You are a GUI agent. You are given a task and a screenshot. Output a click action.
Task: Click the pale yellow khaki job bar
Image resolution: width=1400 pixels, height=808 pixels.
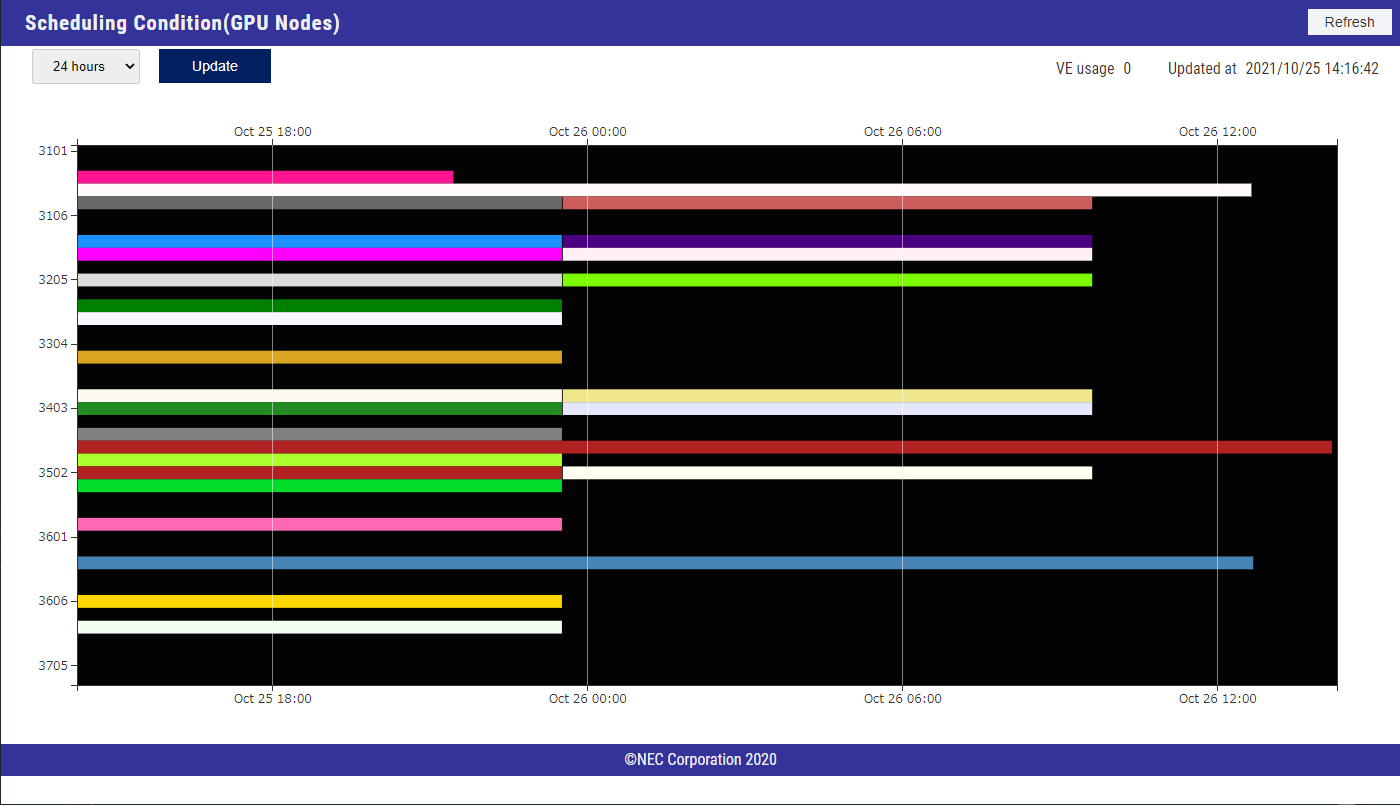point(827,395)
